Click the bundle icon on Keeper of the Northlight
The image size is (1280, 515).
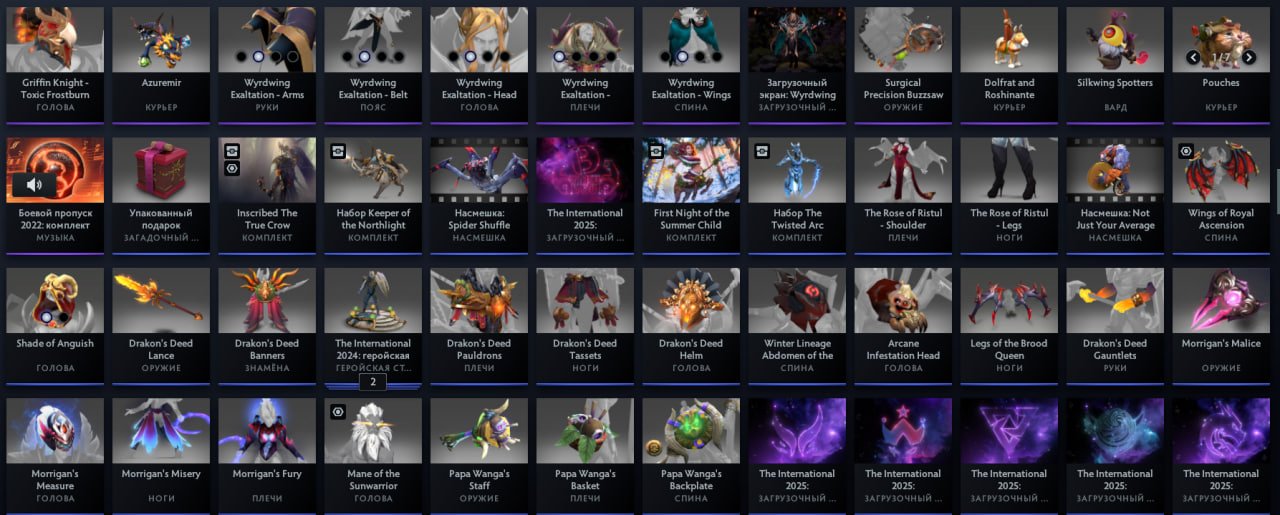338,151
